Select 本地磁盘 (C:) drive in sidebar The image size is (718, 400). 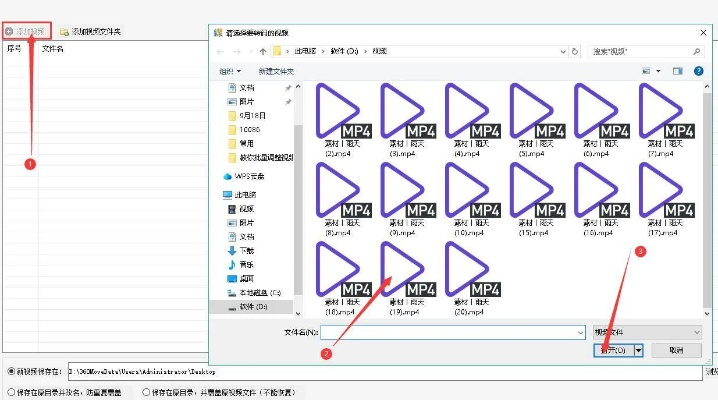tap(260, 292)
